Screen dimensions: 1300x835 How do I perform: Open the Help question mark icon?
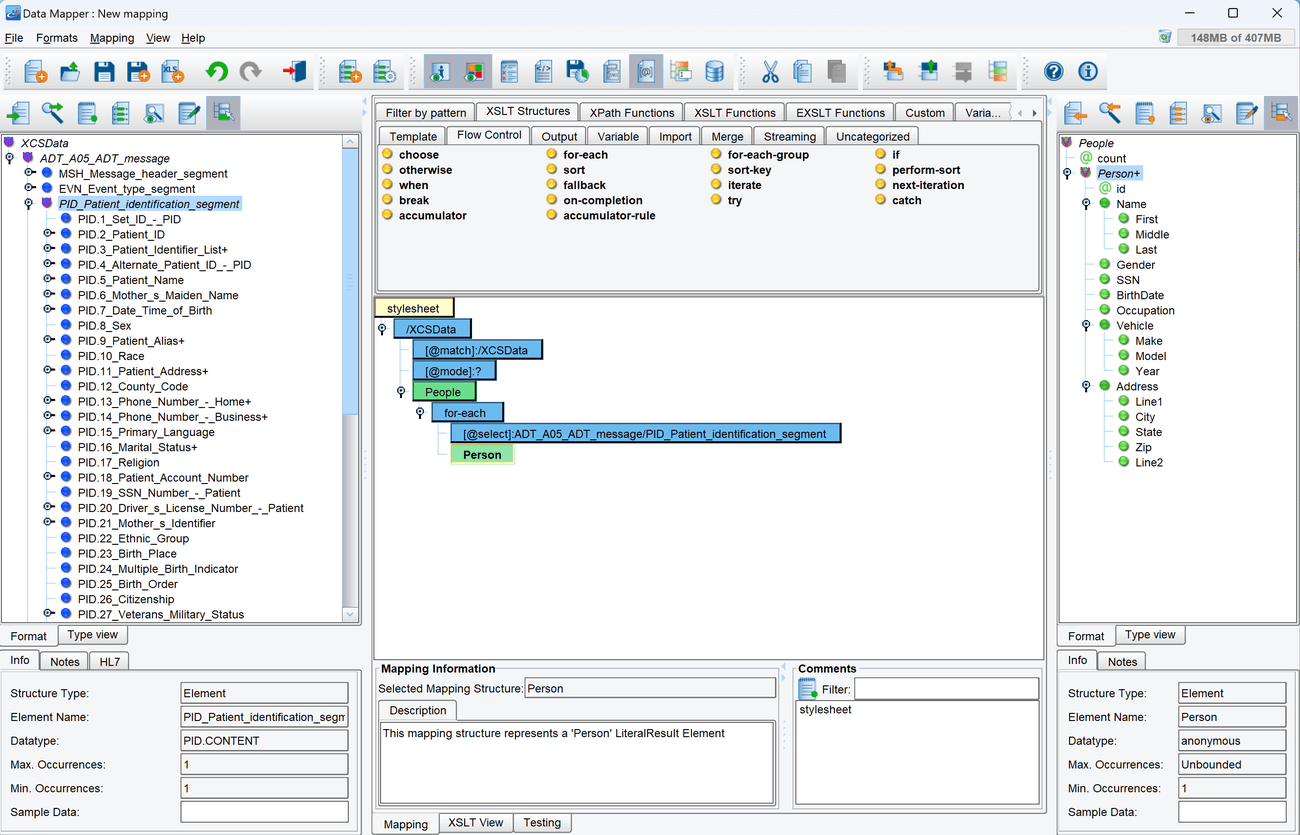pyautogui.click(x=1053, y=71)
